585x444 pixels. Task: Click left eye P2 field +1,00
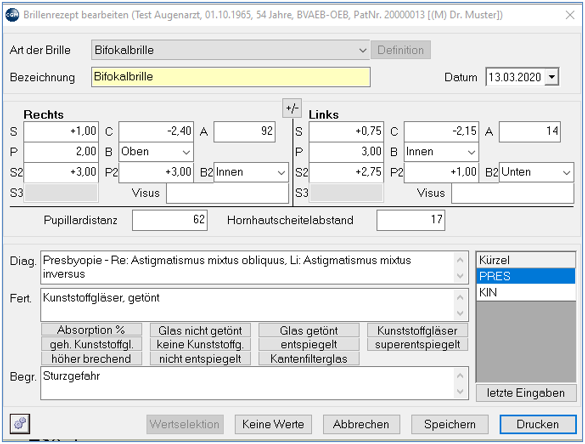pos(441,172)
